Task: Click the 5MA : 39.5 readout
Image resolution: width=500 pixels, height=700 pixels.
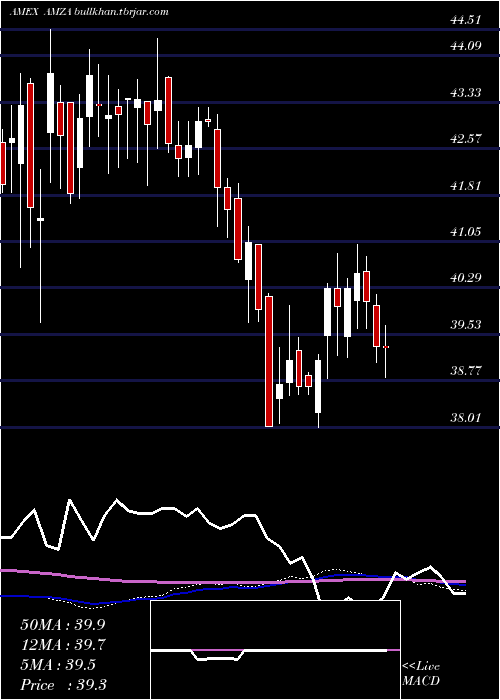Action: coord(58,665)
